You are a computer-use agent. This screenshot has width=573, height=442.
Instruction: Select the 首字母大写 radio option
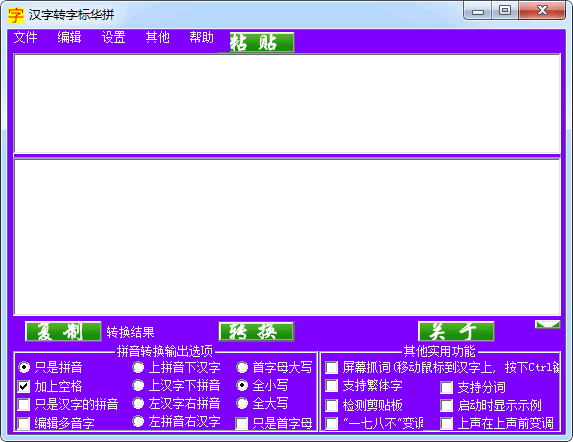[x=242, y=367]
